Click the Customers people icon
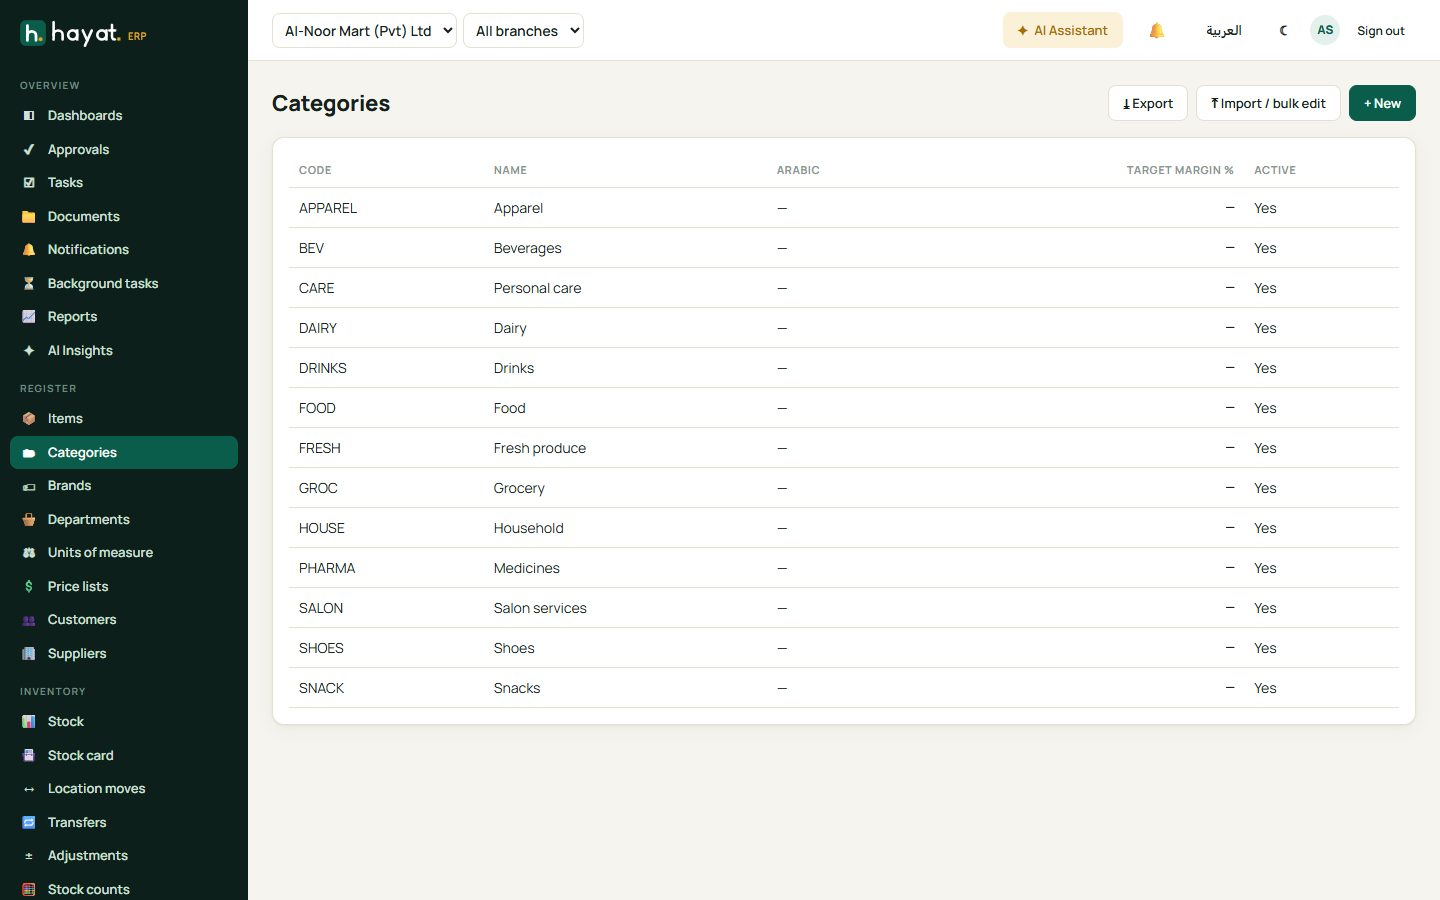Viewport: 1440px width, 900px height. point(29,620)
